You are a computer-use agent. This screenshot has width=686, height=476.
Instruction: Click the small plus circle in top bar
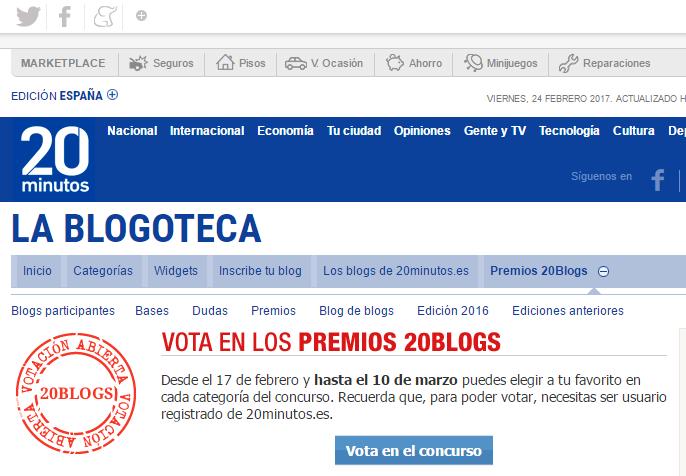[141, 16]
